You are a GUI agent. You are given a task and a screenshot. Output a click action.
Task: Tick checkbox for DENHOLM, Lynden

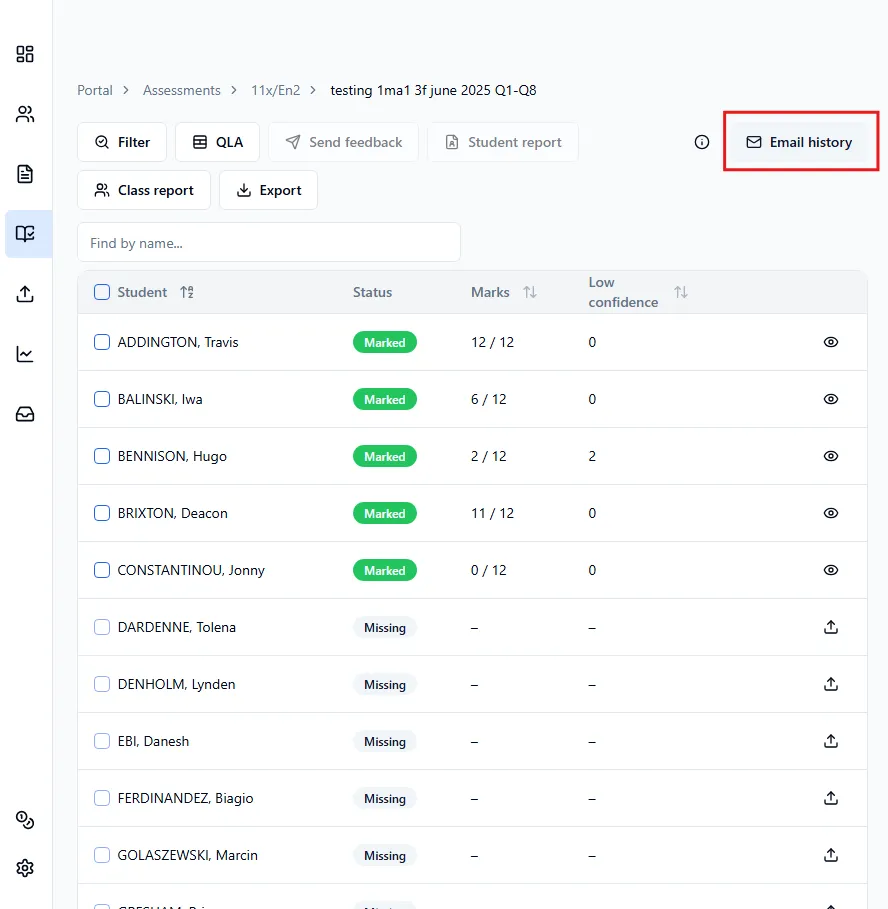(102, 684)
